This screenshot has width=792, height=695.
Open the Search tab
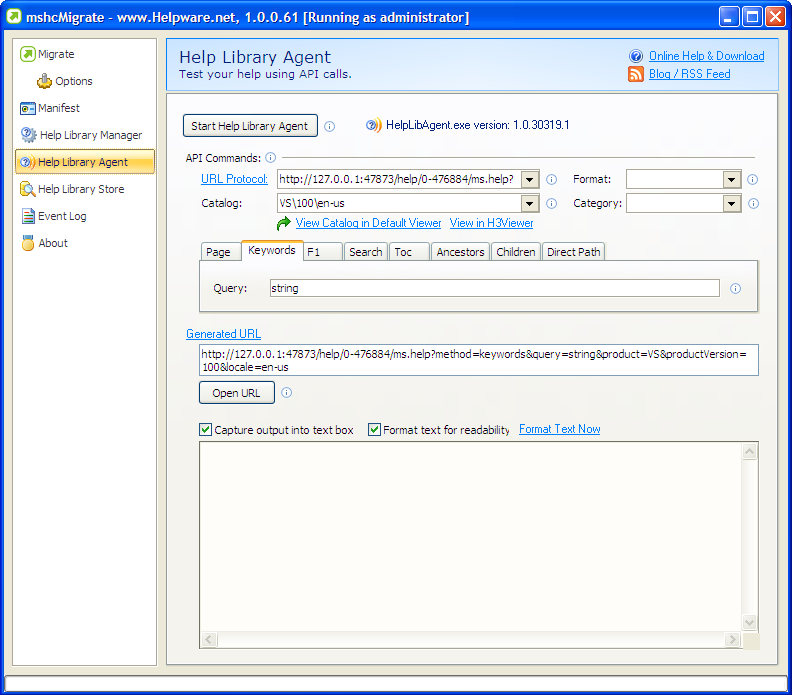tap(366, 252)
